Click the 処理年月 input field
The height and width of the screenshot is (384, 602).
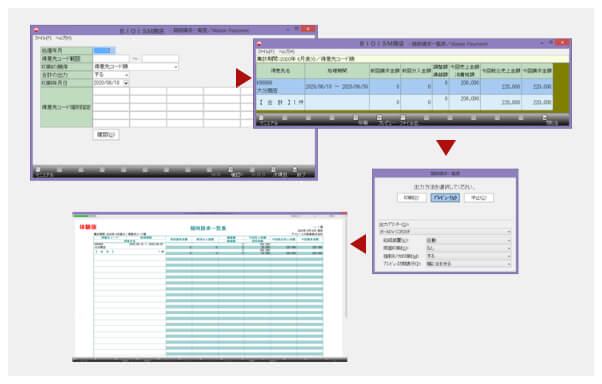coord(104,51)
